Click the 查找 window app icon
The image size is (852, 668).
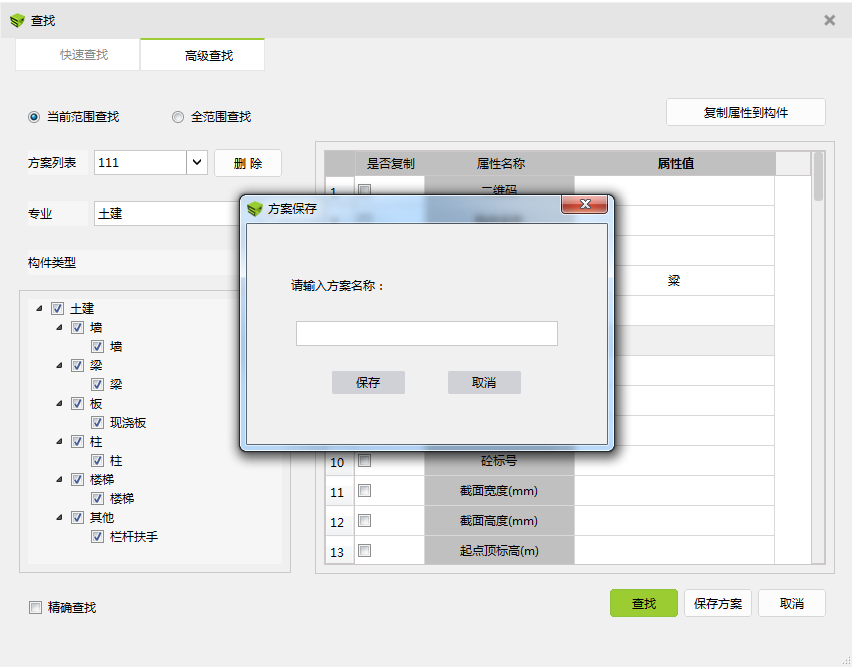click(17, 21)
